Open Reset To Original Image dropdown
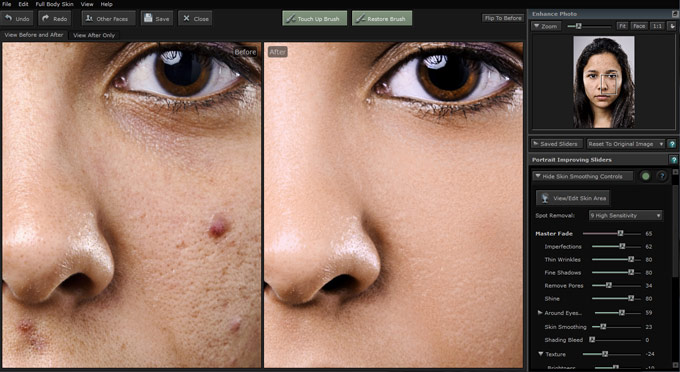This screenshot has height=372, width=680. [626, 144]
